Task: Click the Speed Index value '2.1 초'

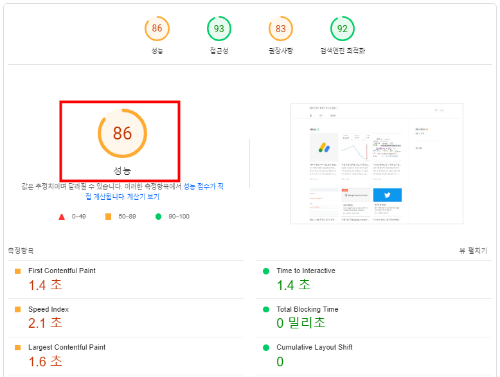Action: point(45,323)
